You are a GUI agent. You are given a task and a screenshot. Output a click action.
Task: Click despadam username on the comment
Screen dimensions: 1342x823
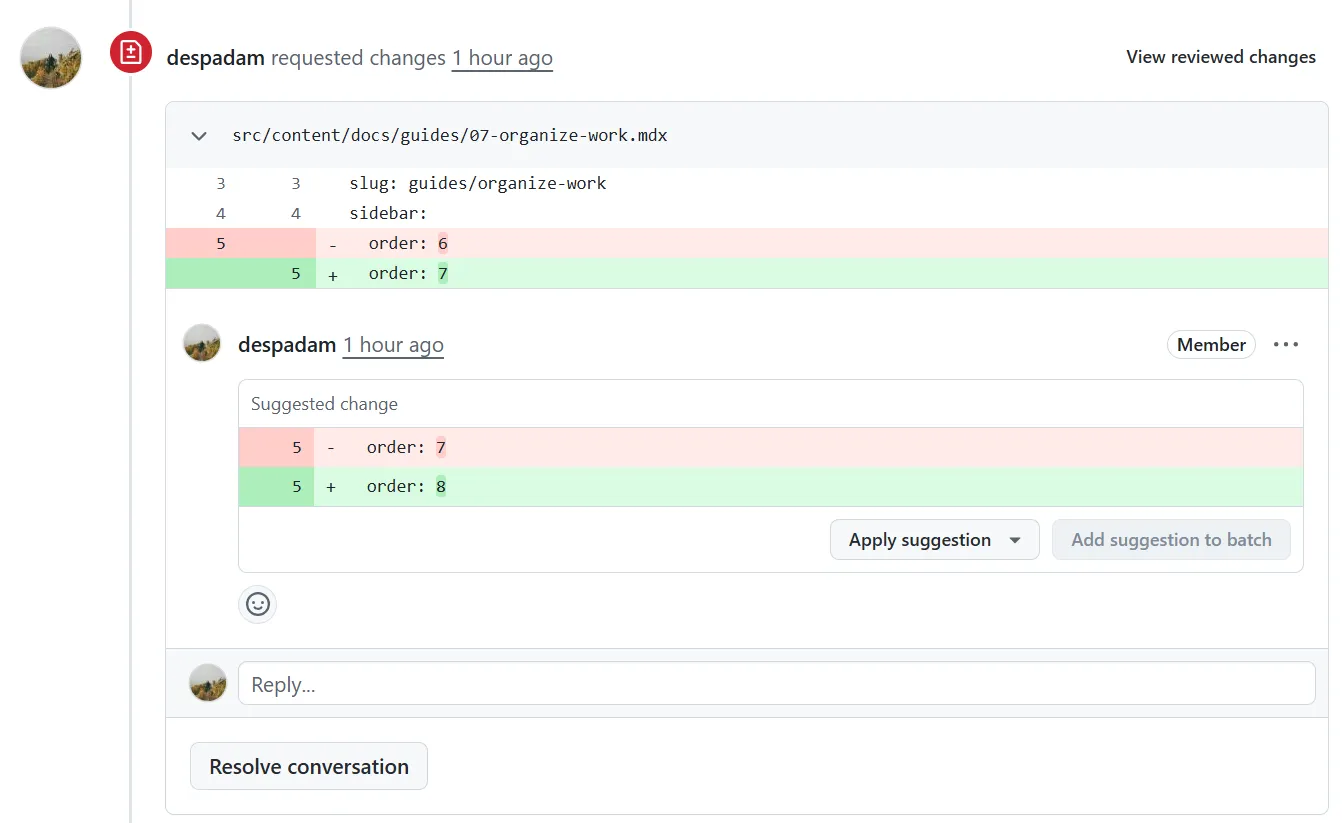click(x=287, y=345)
